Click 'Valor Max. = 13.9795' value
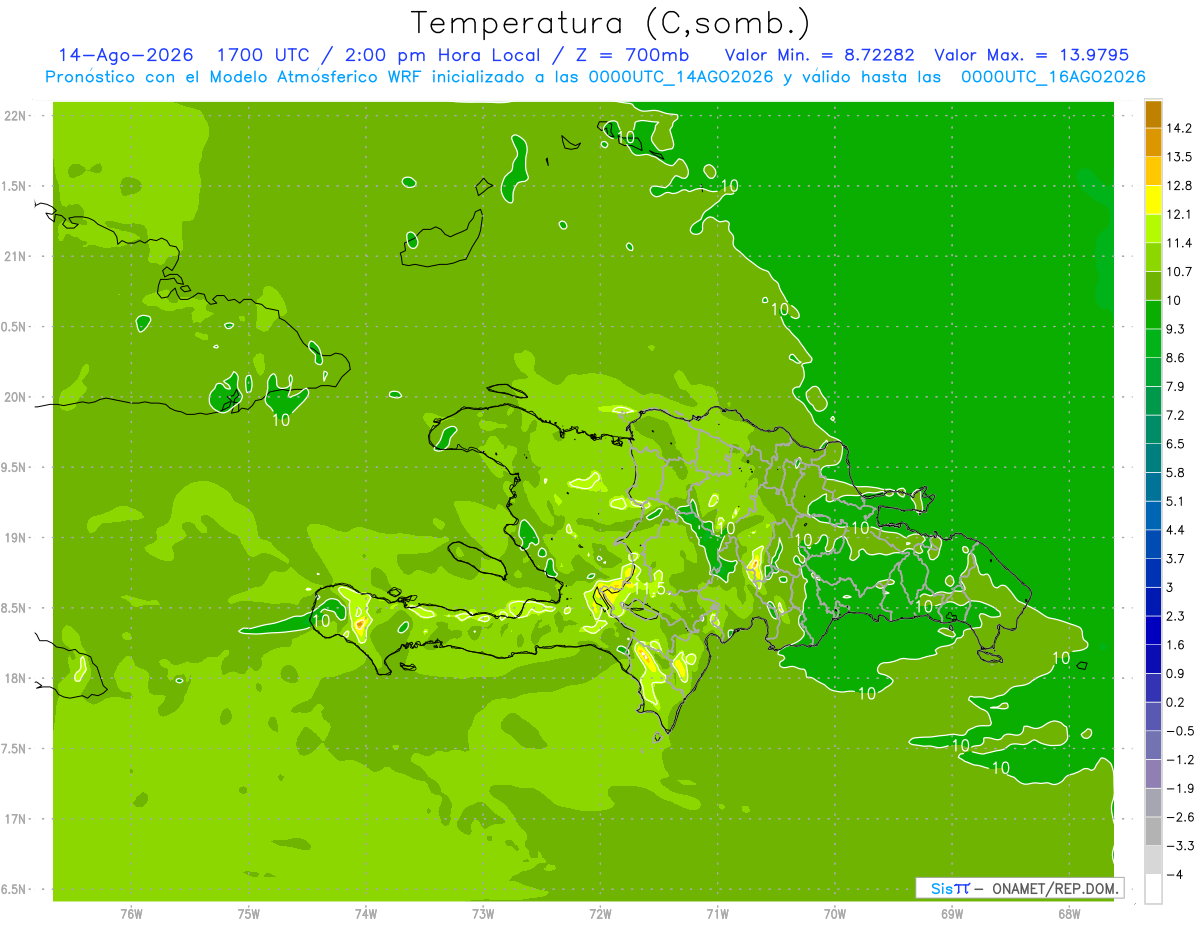This screenshot has height=927, width=1200. tap(1031, 54)
